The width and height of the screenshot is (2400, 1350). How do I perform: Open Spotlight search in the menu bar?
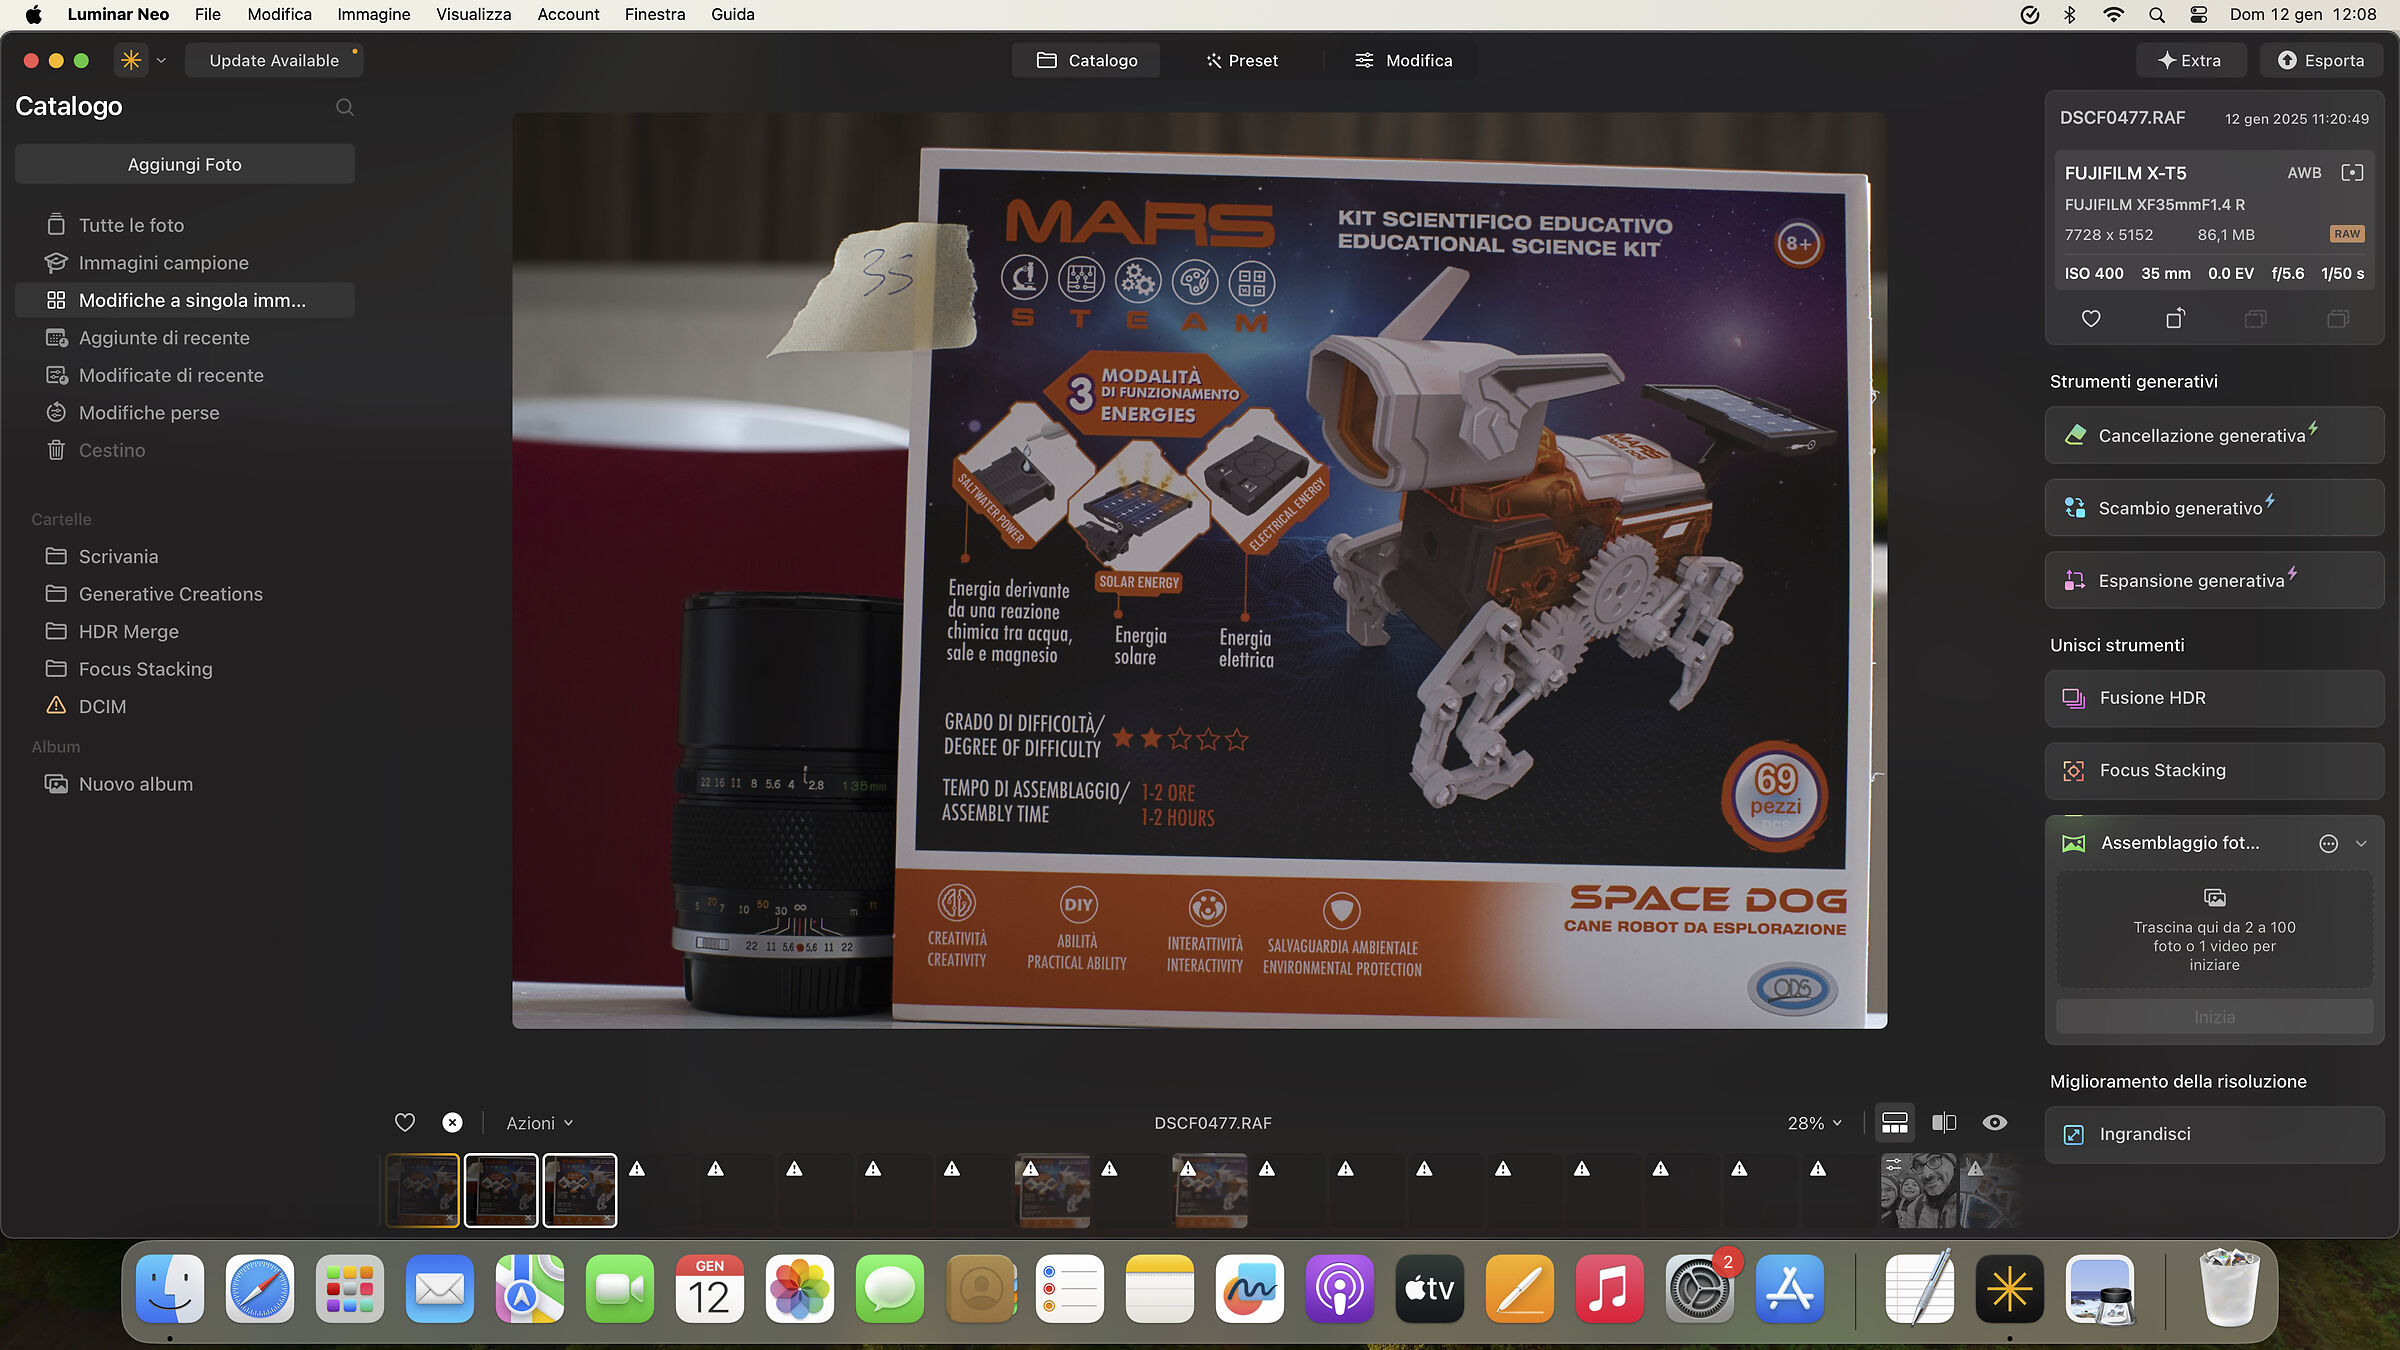coord(2157,15)
